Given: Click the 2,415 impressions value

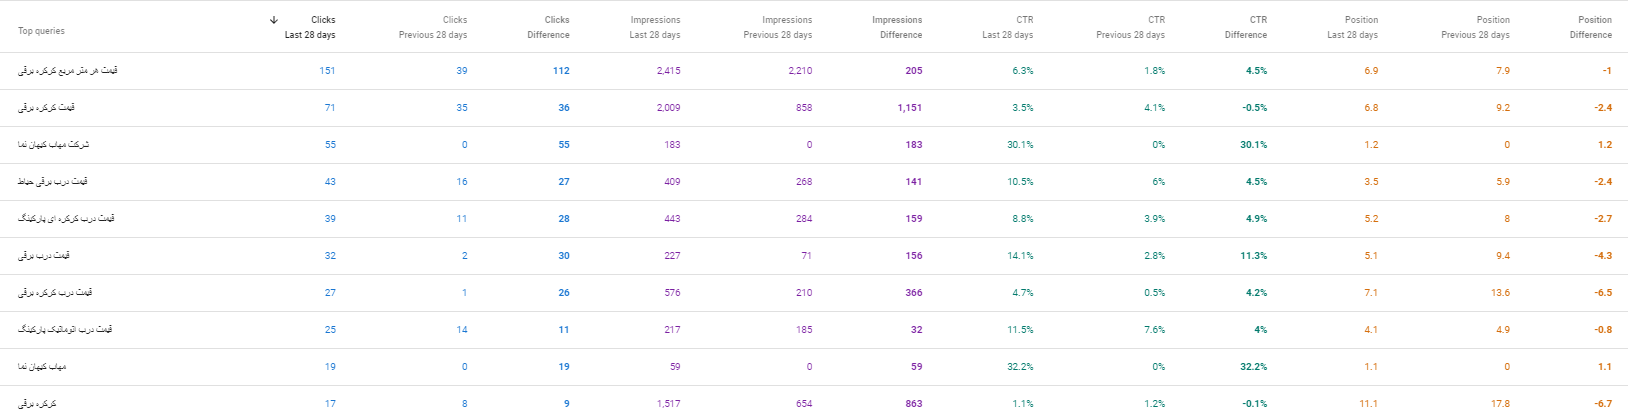Looking at the screenshot, I should 668,71.
